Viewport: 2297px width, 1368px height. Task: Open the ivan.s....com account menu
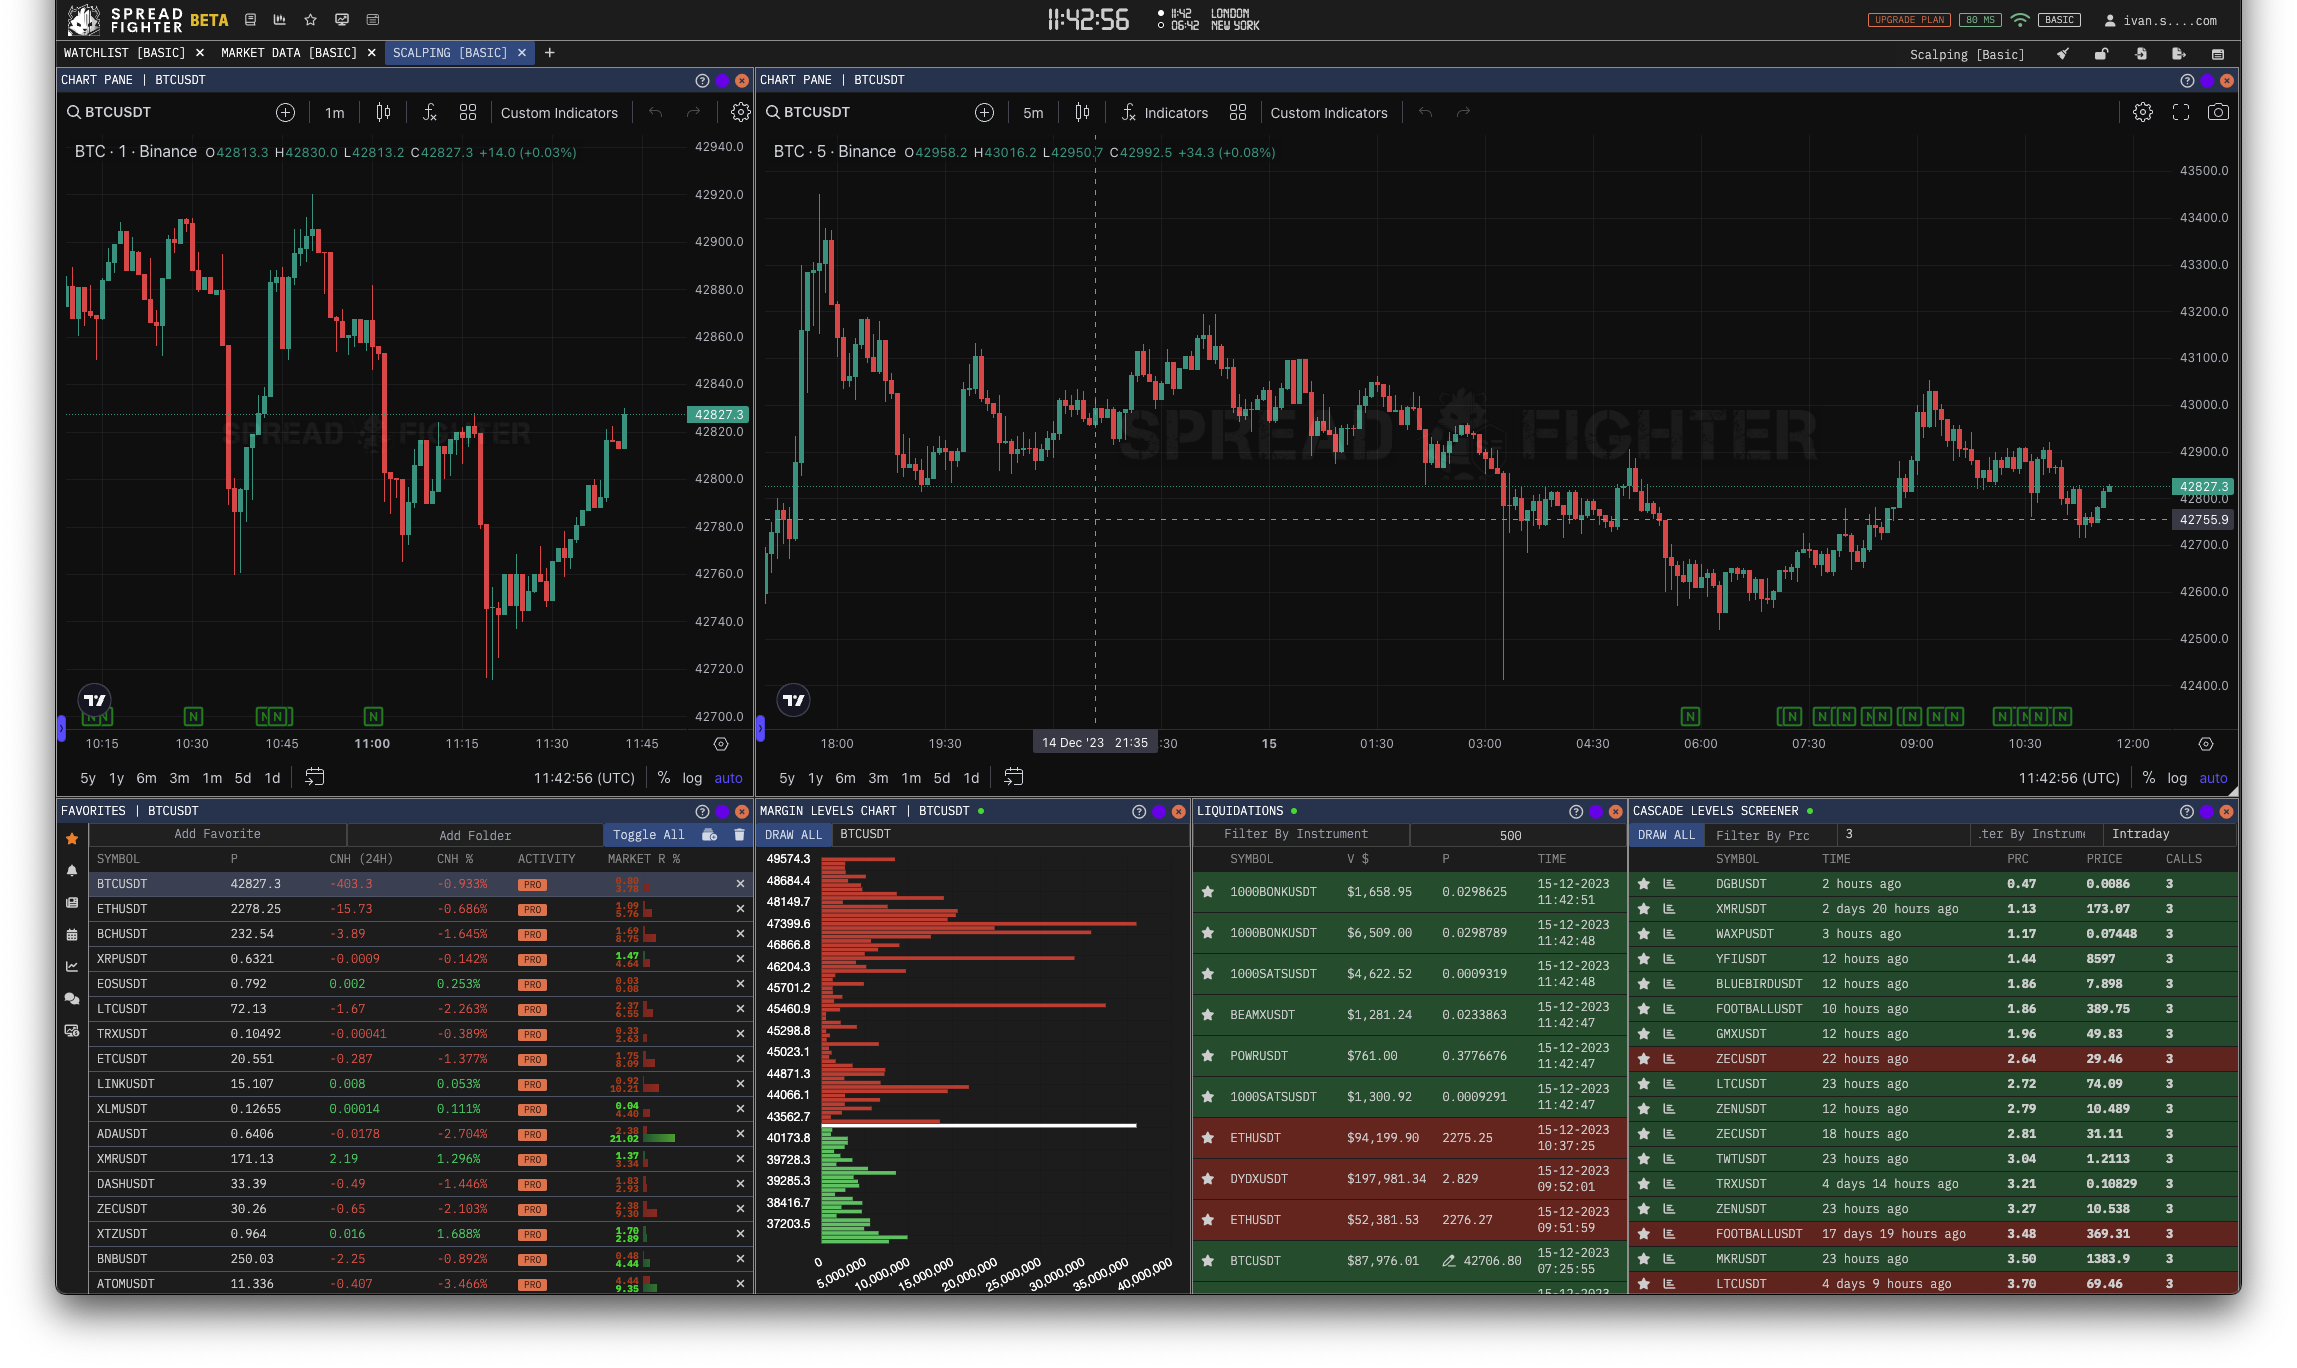2160,20
